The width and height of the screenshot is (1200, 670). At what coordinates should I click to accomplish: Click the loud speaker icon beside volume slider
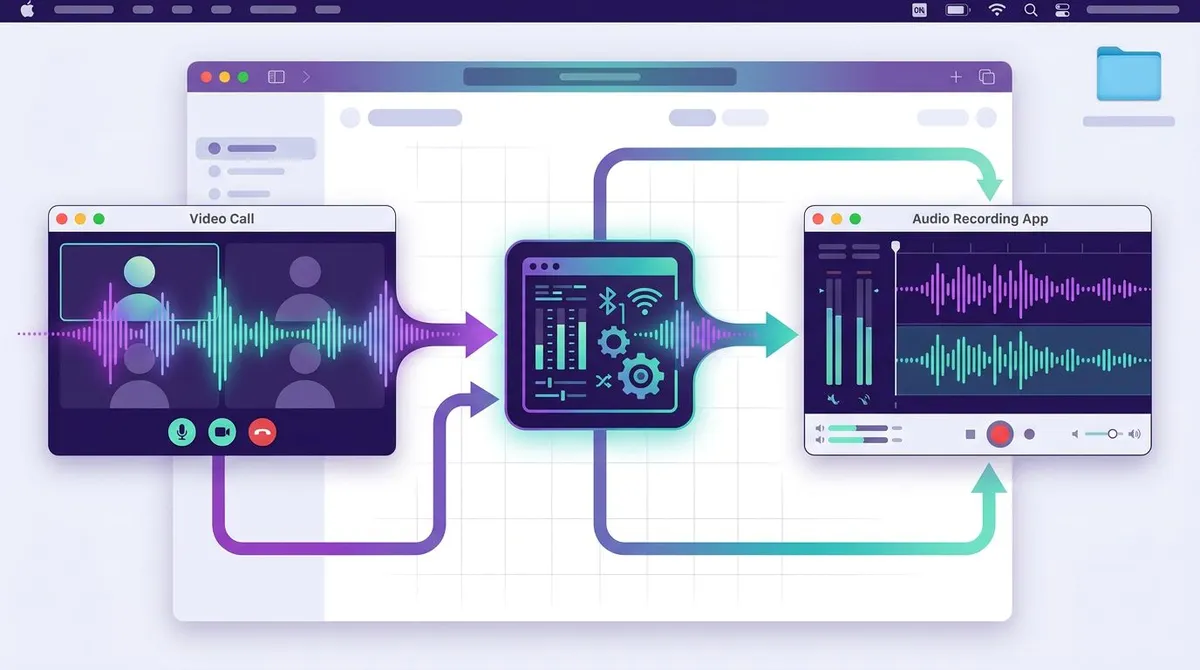pos(1134,434)
